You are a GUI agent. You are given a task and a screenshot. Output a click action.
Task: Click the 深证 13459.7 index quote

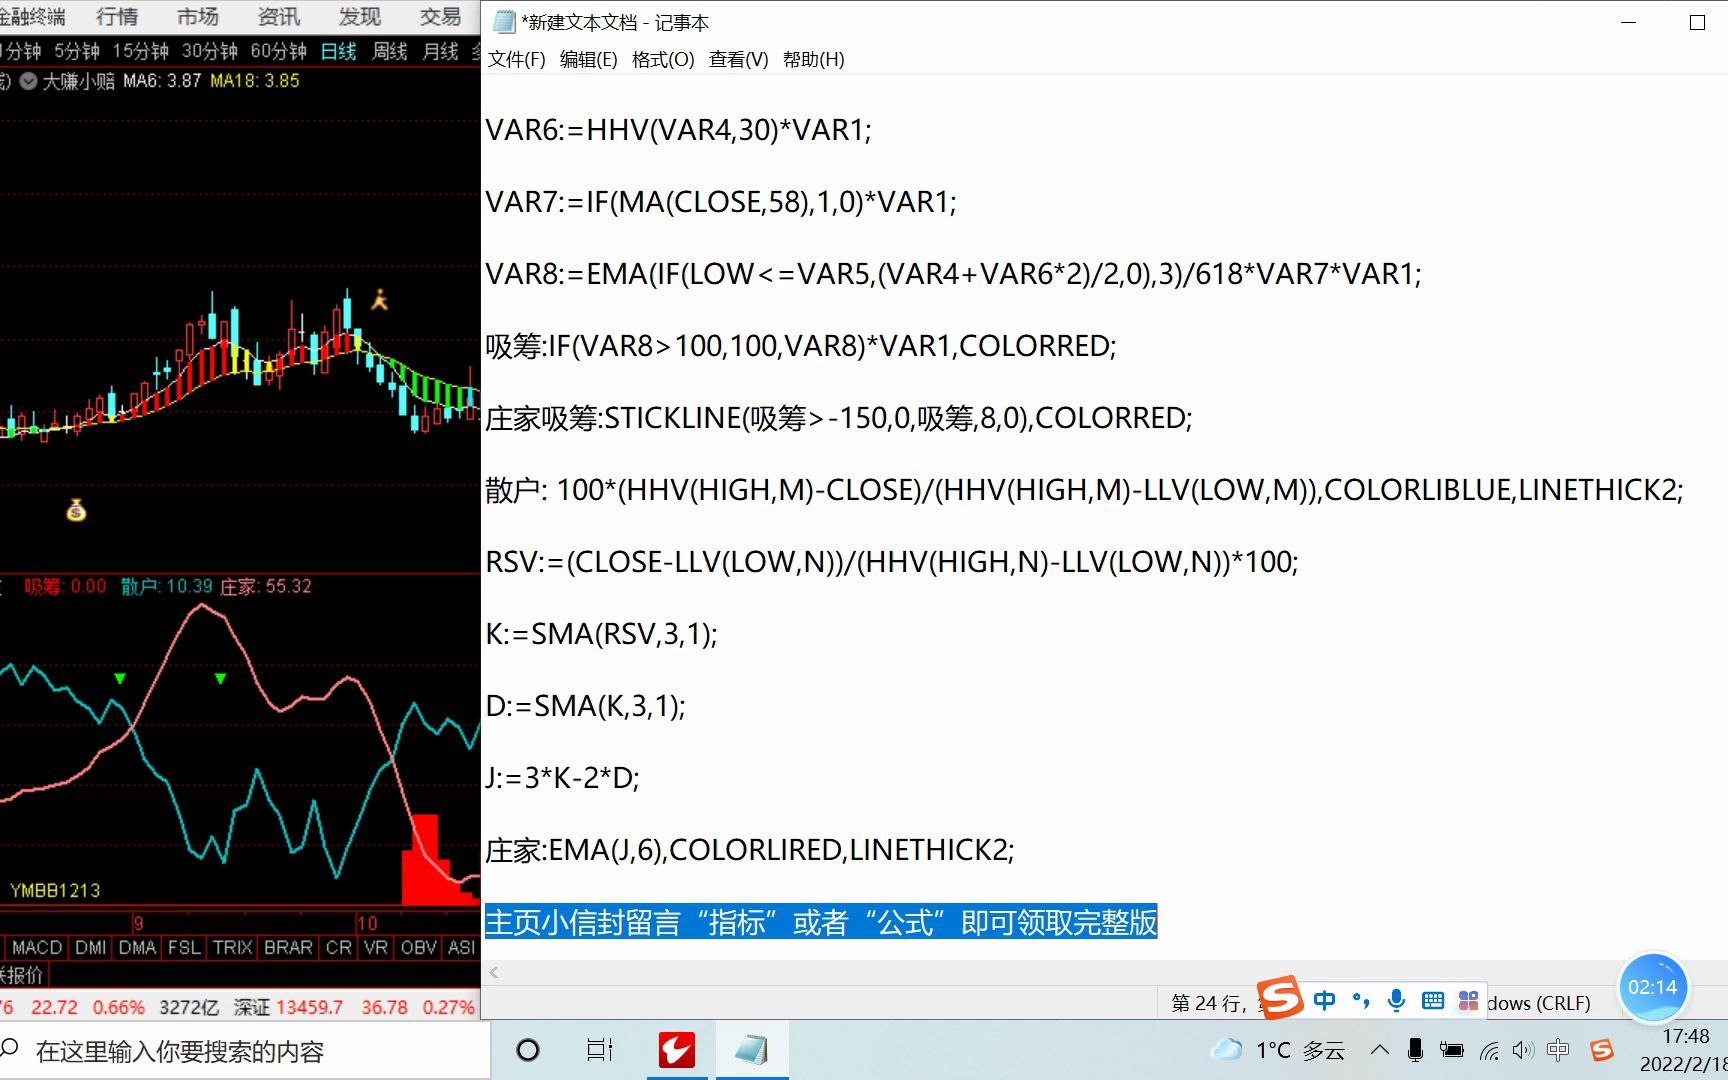pyautogui.click(x=288, y=1007)
